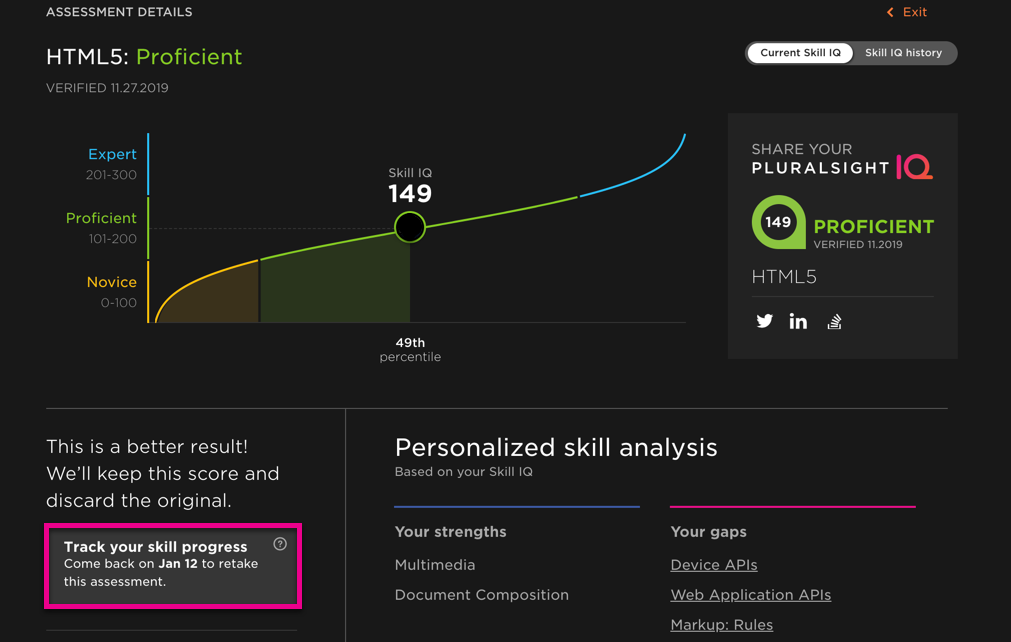The image size is (1011, 642).
Task: Click the Novice 0-100 level label
Action: [x=111, y=292]
